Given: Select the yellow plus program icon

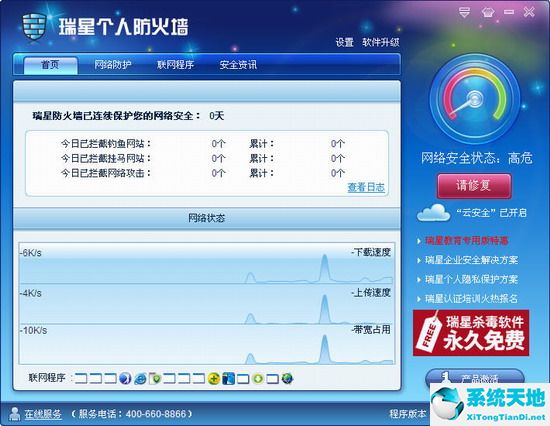Looking at the screenshot, I should coord(213,378).
